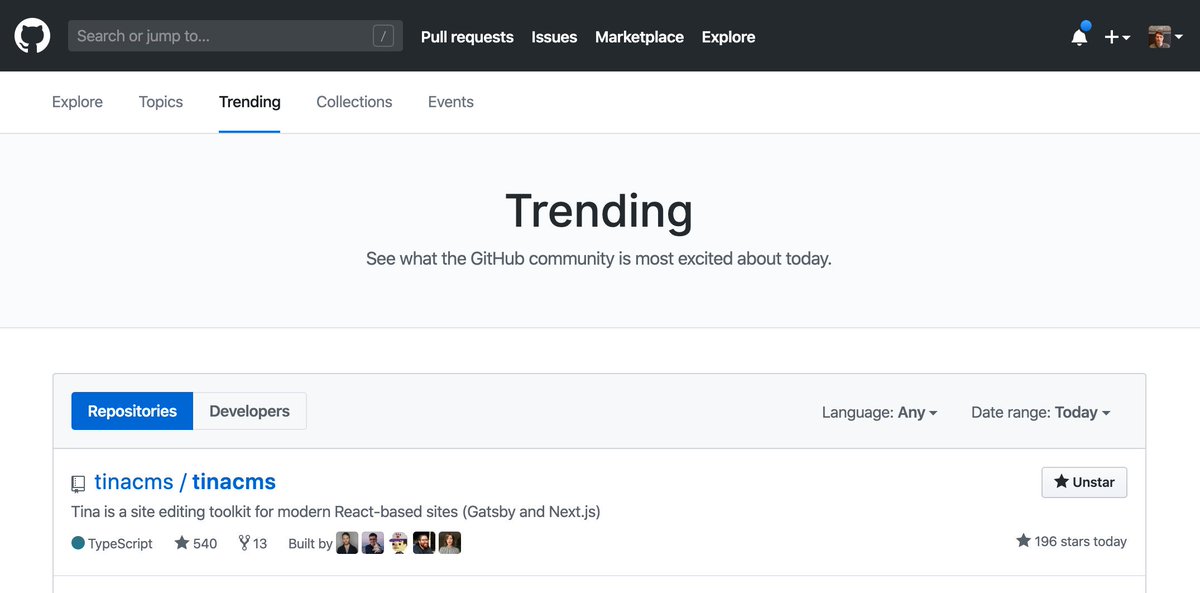The height and width of the screenshot is (593, 1200).
Task: Expand the Date range: Today filter
Action: (1041, 412)
